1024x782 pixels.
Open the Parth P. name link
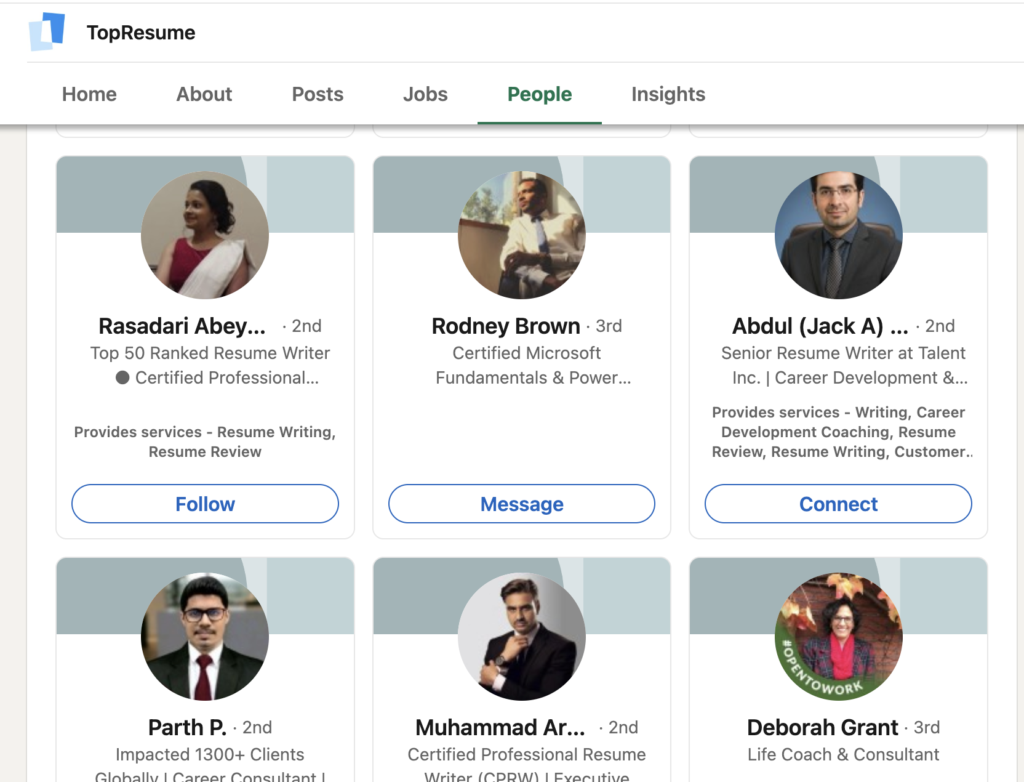[x=187, y=727]
